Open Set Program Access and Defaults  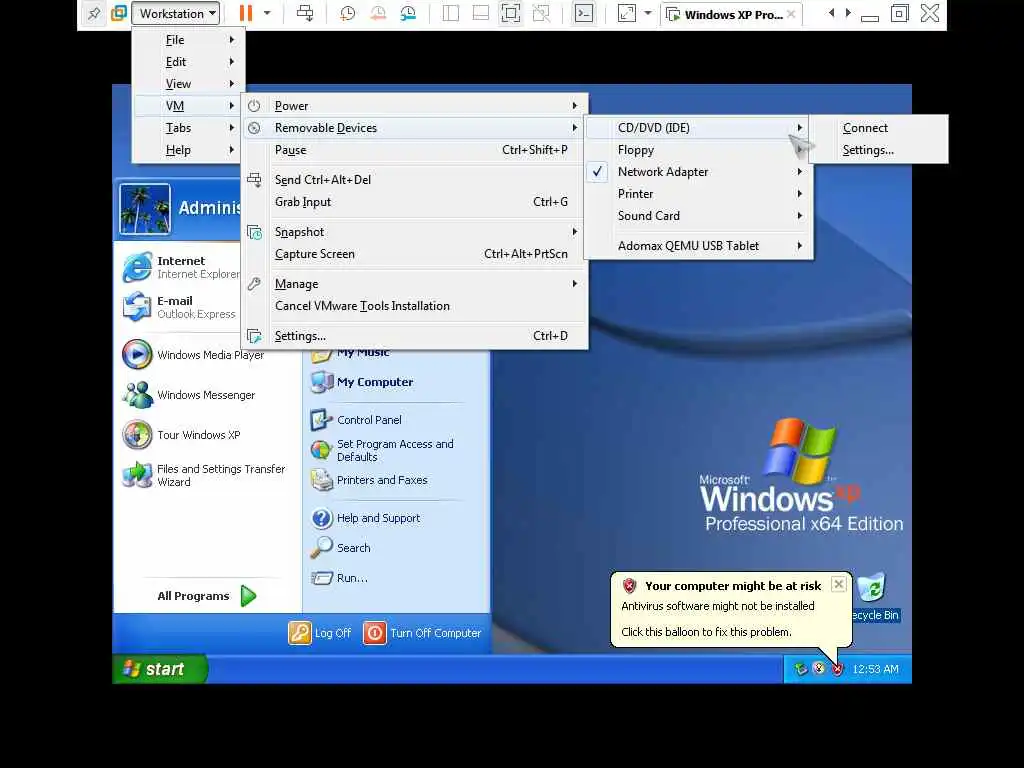[x=383, y=451]
